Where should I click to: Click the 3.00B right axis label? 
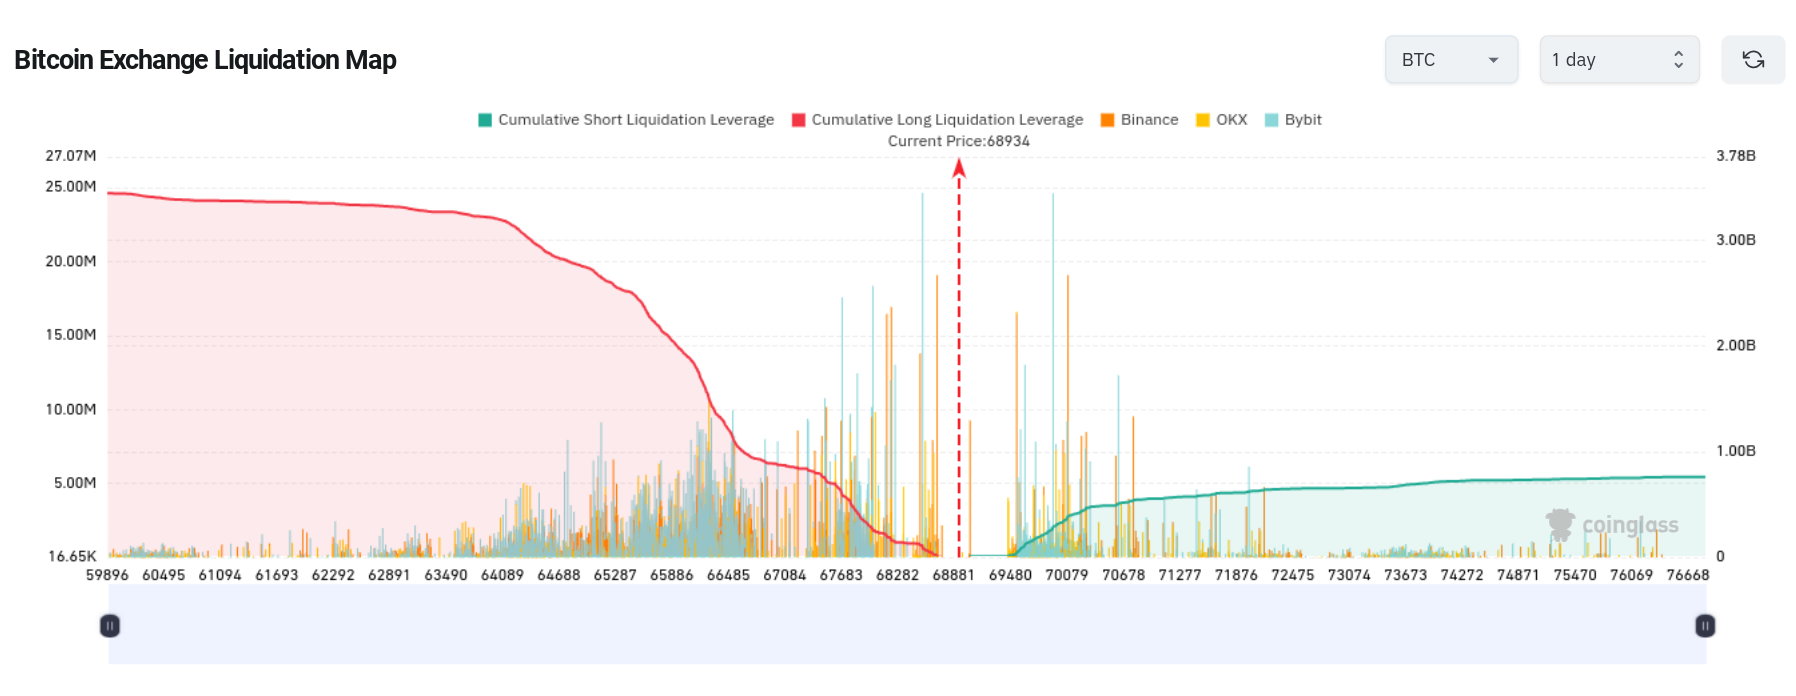coord(1736,240)
